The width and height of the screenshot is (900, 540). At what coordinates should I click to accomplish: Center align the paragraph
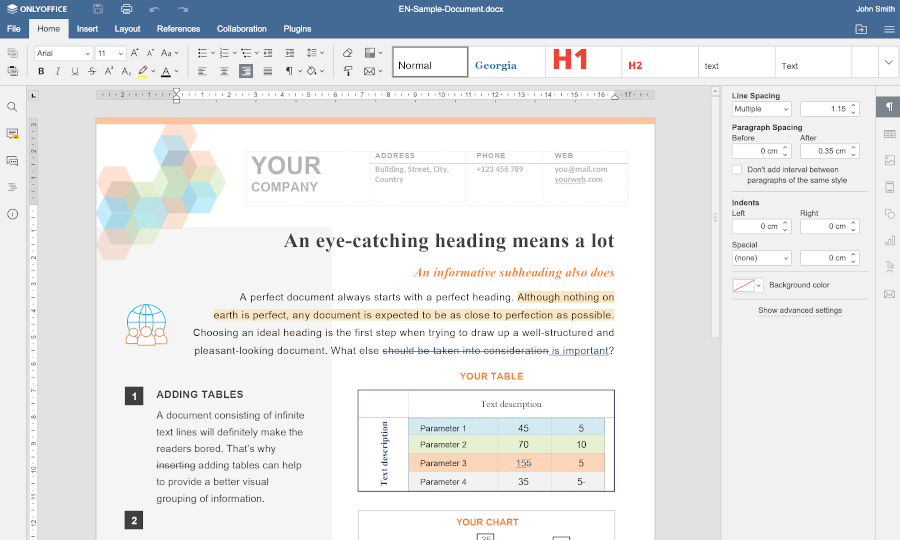[223, 71]
